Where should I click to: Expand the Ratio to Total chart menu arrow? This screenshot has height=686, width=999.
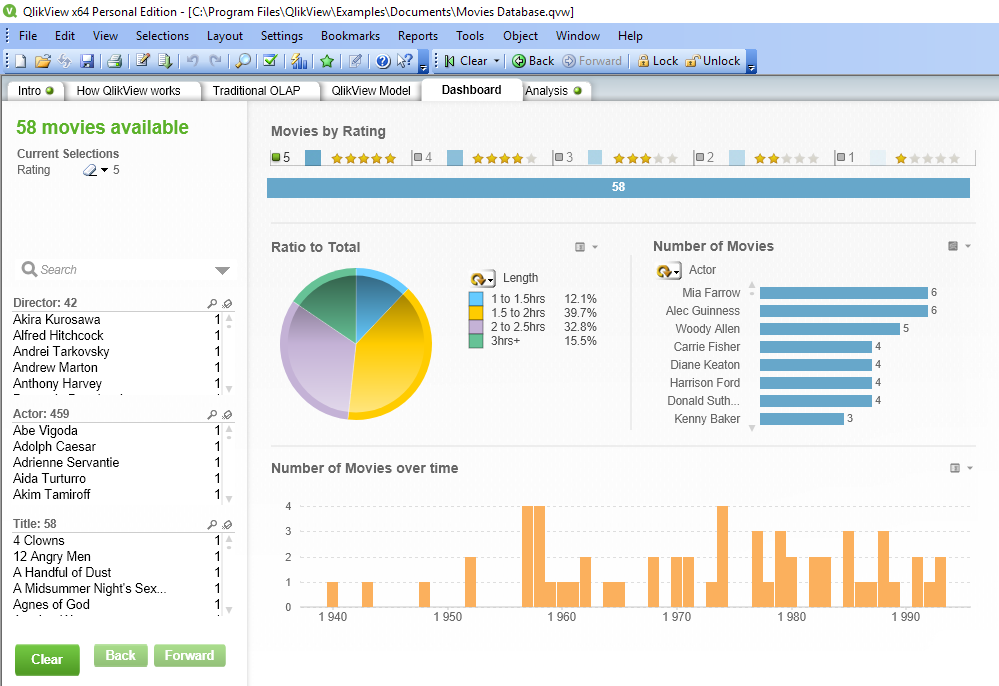click(595, 247)
